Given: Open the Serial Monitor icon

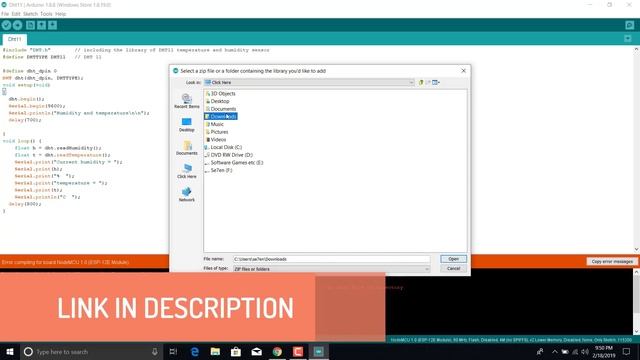Looking at the screenshot, I should pos(629,25).
